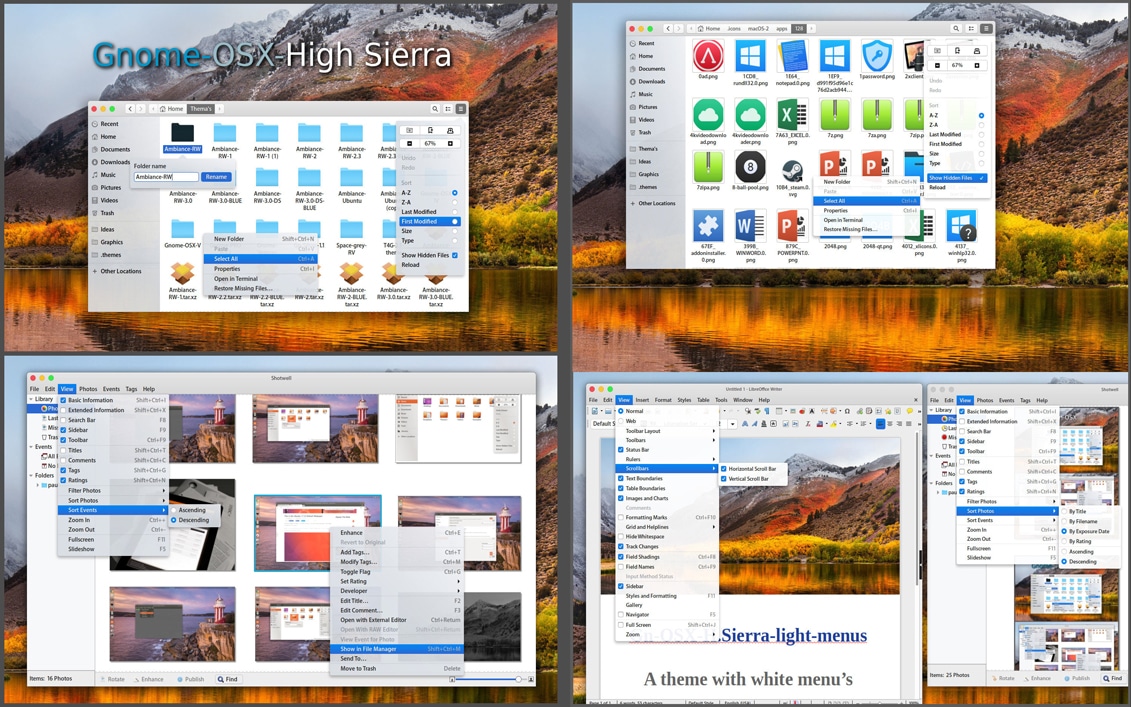
Task: Open Music in apps file manager sidebar
Action: coord(646,94)
